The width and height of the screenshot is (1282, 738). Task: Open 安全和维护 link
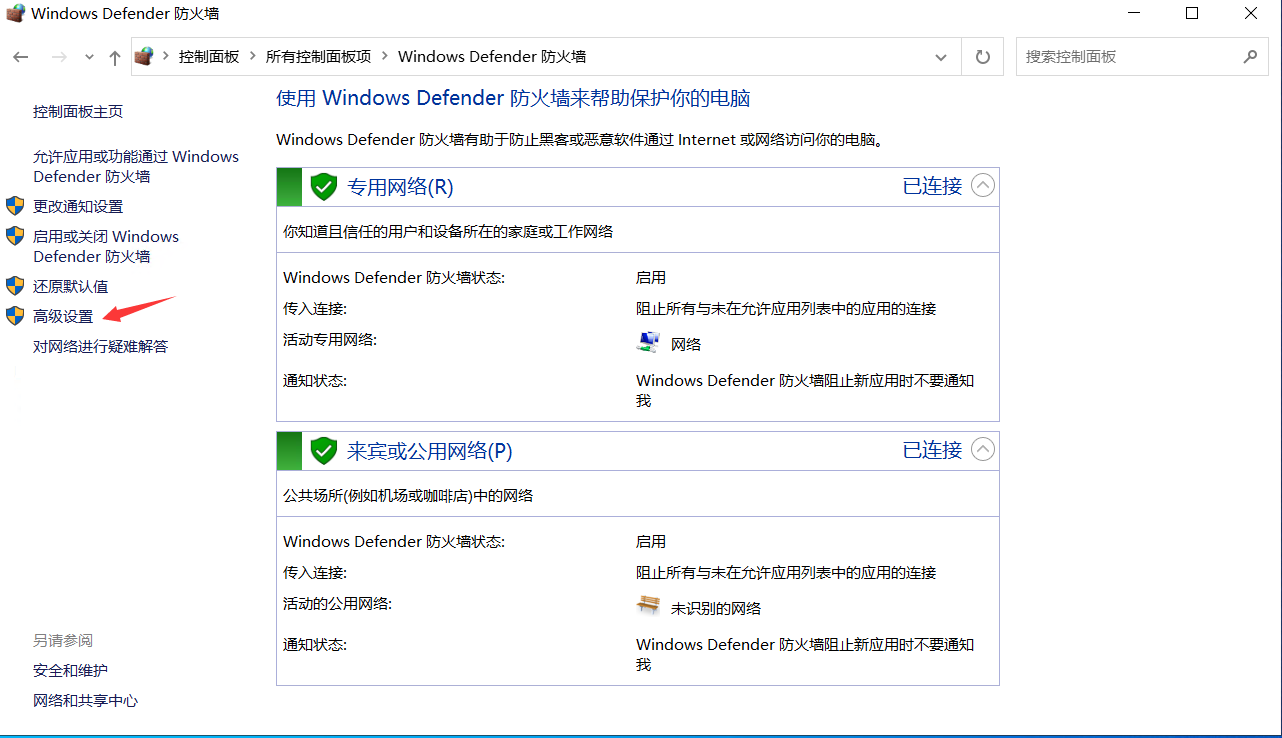pyautogui.click(x=70, y=671)
